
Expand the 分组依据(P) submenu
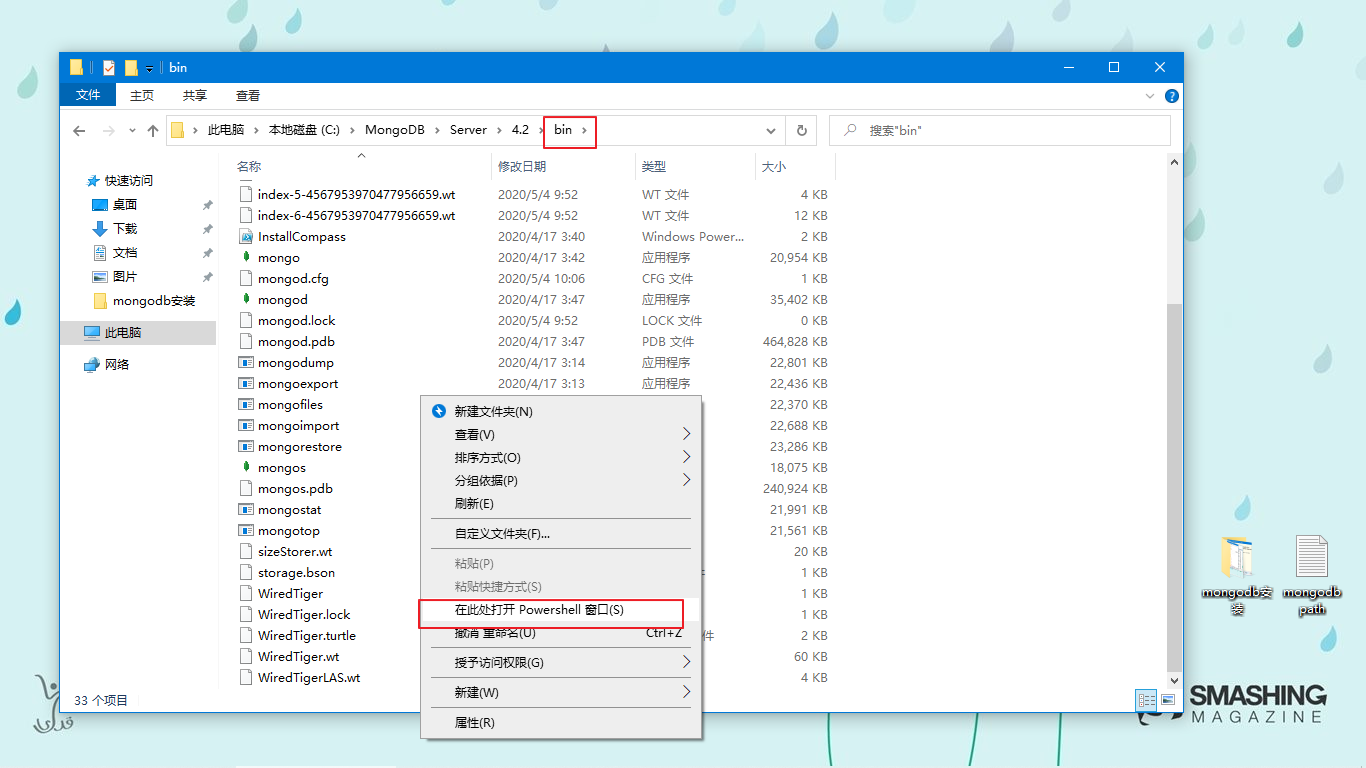tap(687, 480)
